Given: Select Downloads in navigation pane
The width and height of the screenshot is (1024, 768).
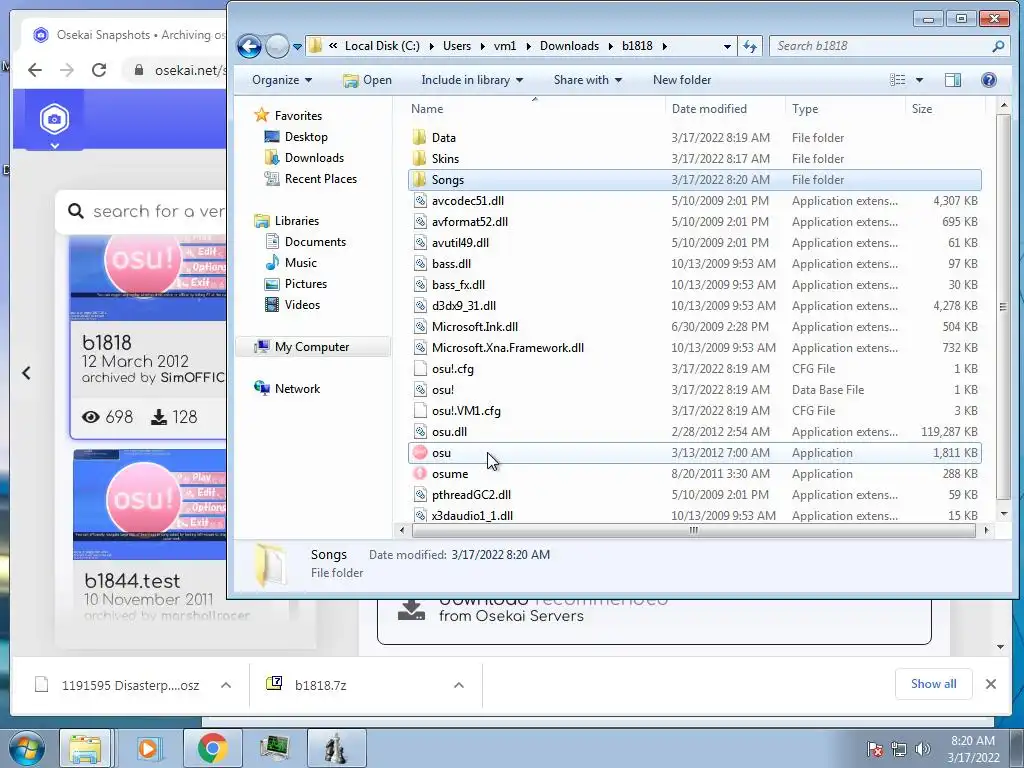Looking at the screenshot, I should pos(304,157).
